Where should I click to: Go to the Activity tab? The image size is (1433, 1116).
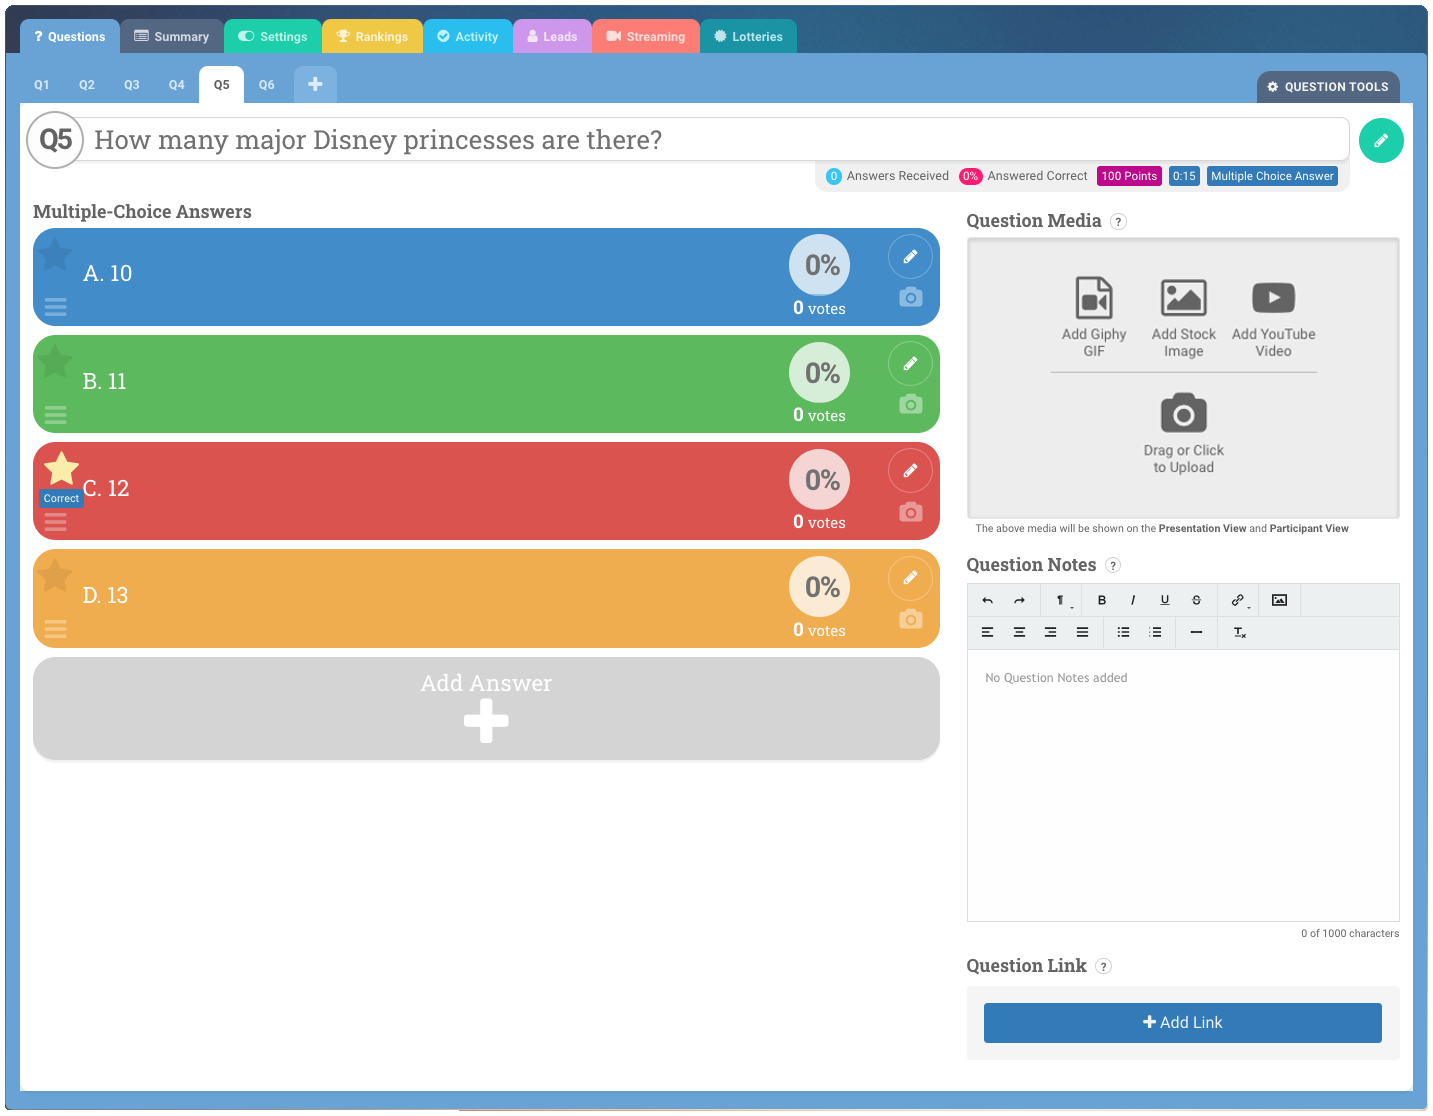(x=468, y=37)
